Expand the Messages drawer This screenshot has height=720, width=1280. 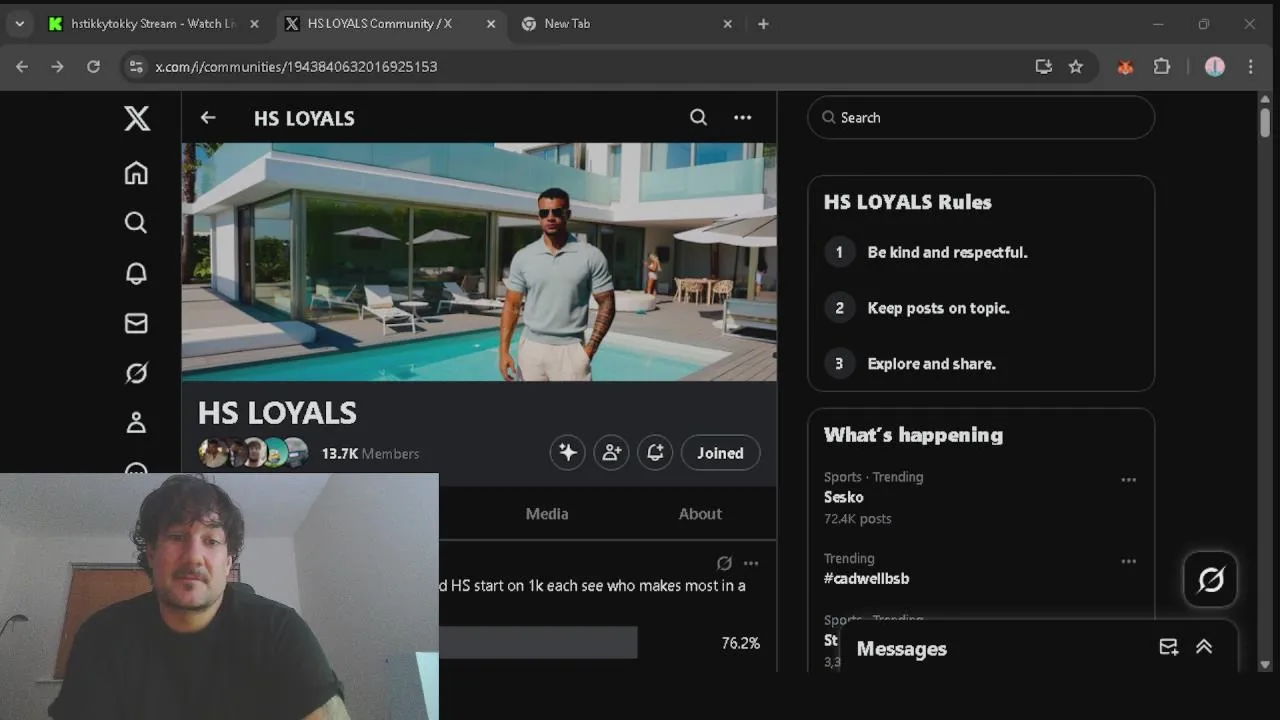click(1204, 647)
